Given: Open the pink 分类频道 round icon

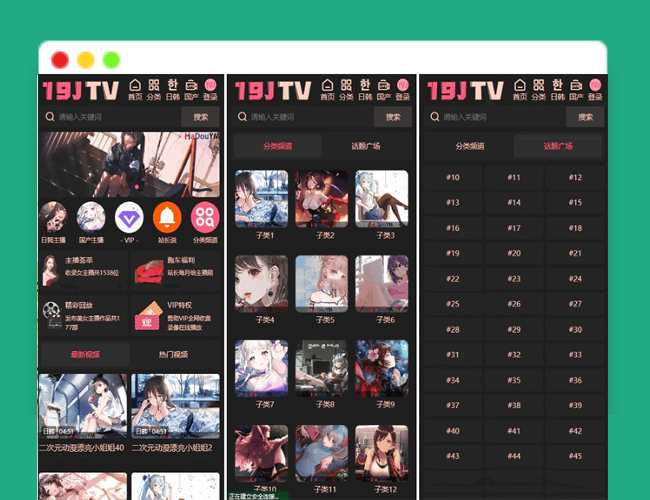Looking at the screenshot, I should (x=205, y=217).
